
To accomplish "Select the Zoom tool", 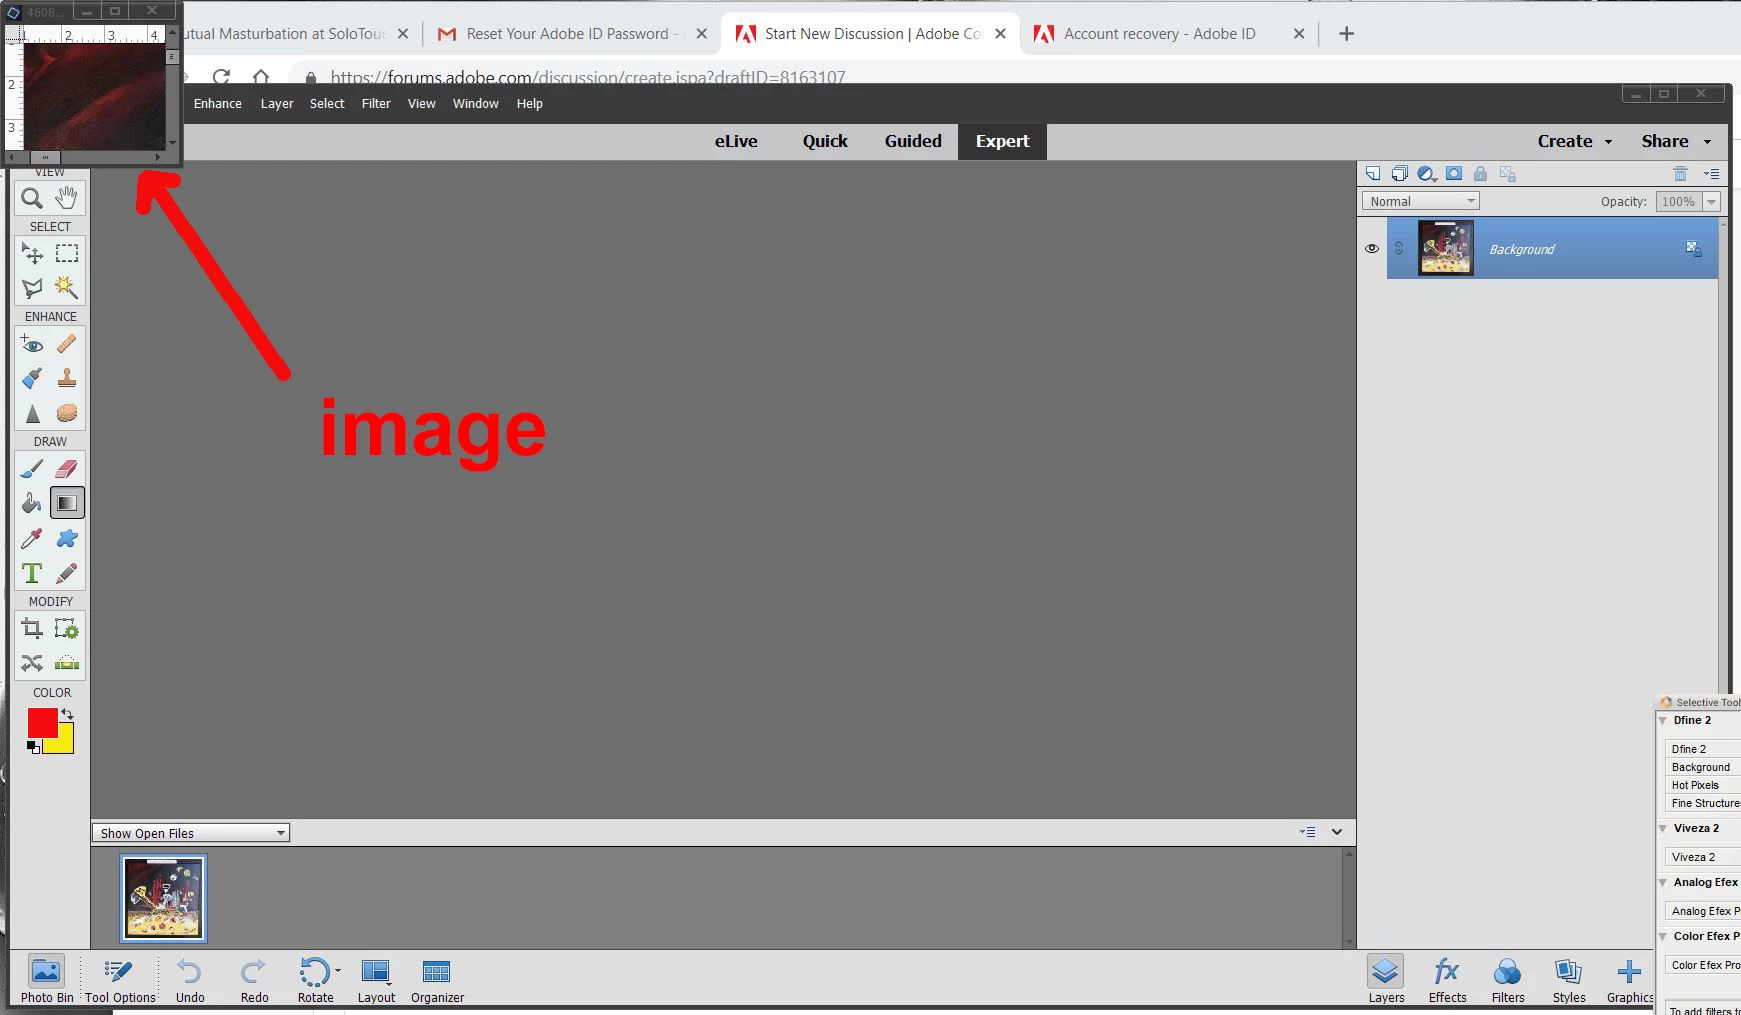I will tap(32, 198).
